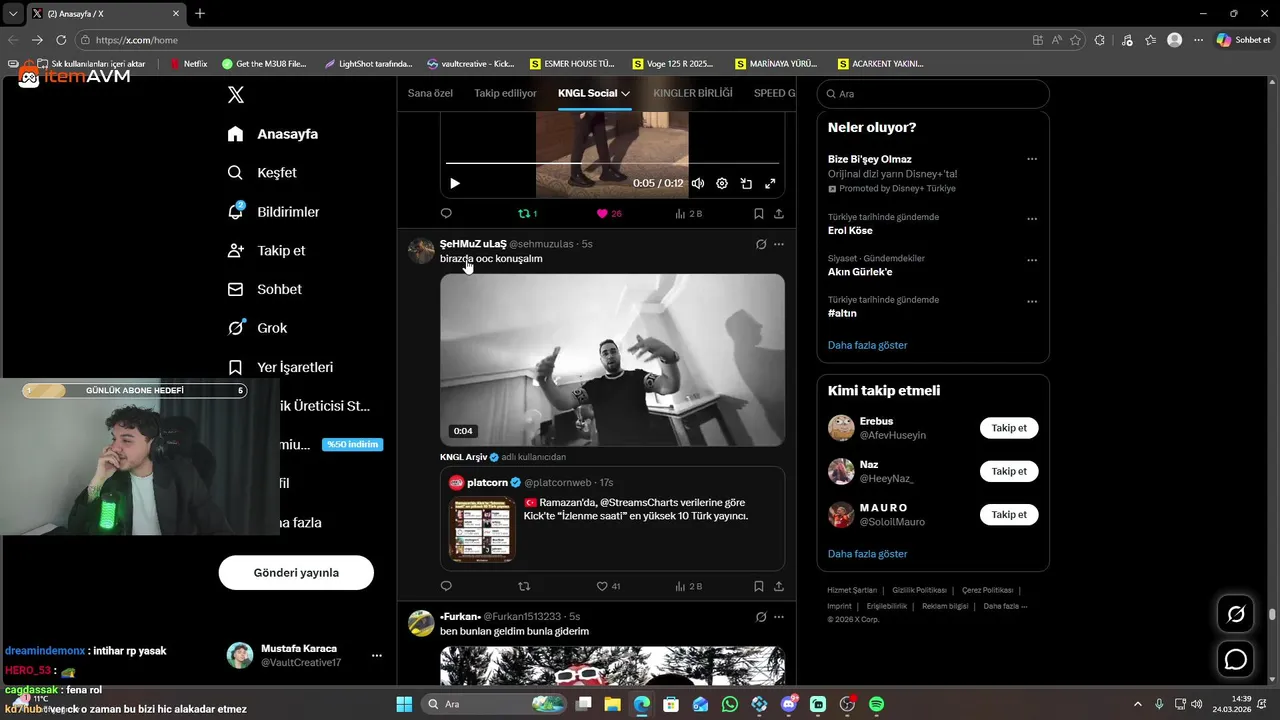Play the video in the top post
The image size is (1280, 720).
coord(455,184)
